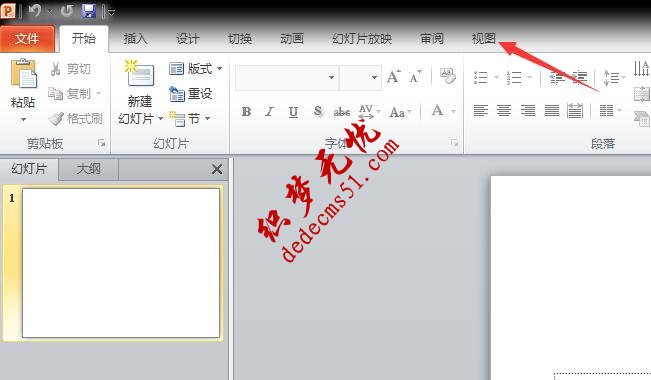The image size is (651, 380).
Task: Apply distributed text alignment
Action: pyautogui.click(x=575, y=110)
